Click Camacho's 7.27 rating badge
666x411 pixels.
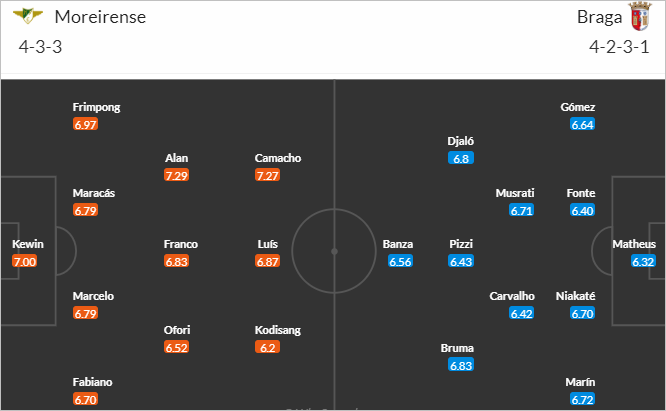267,175
